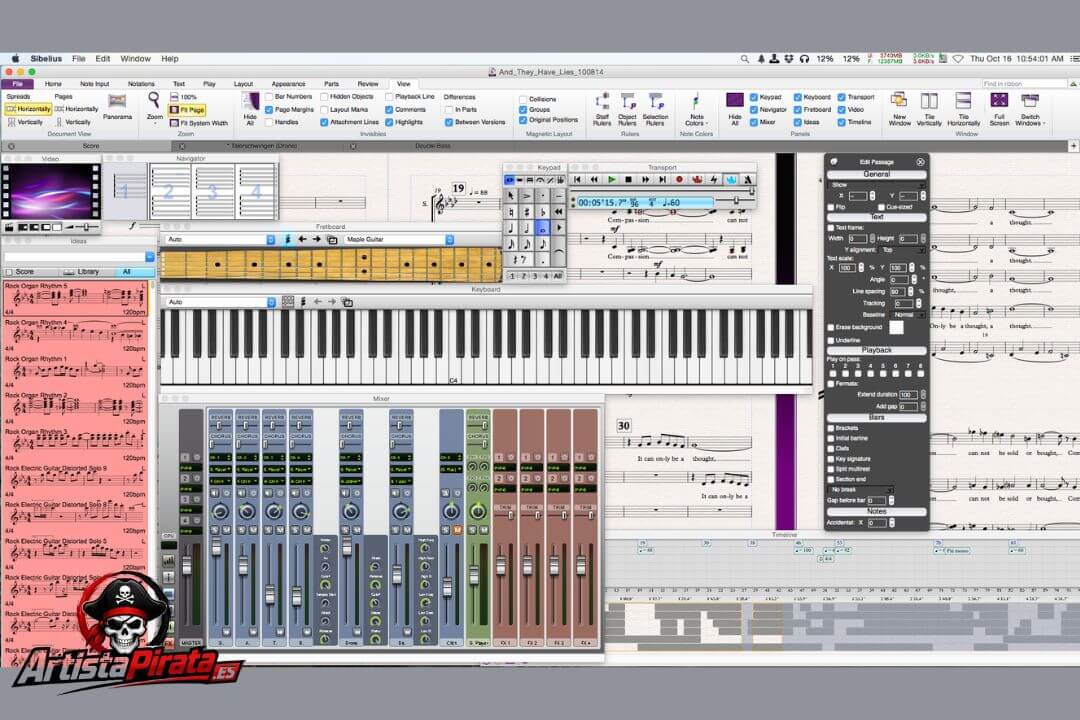This screenshot has width=1080, height=720.
Task: Open the Maple Guitar fretboard dropdown
Action: (398, 240)
